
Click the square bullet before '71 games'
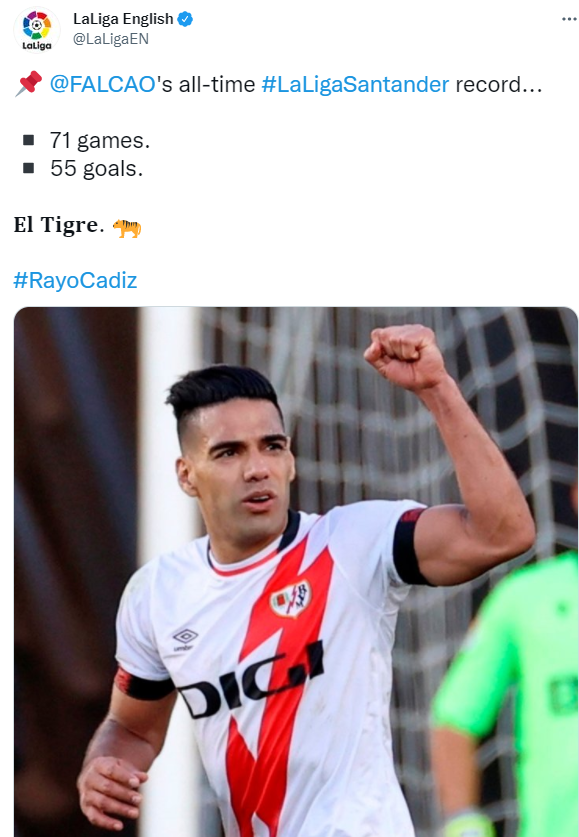coord(28,140)
